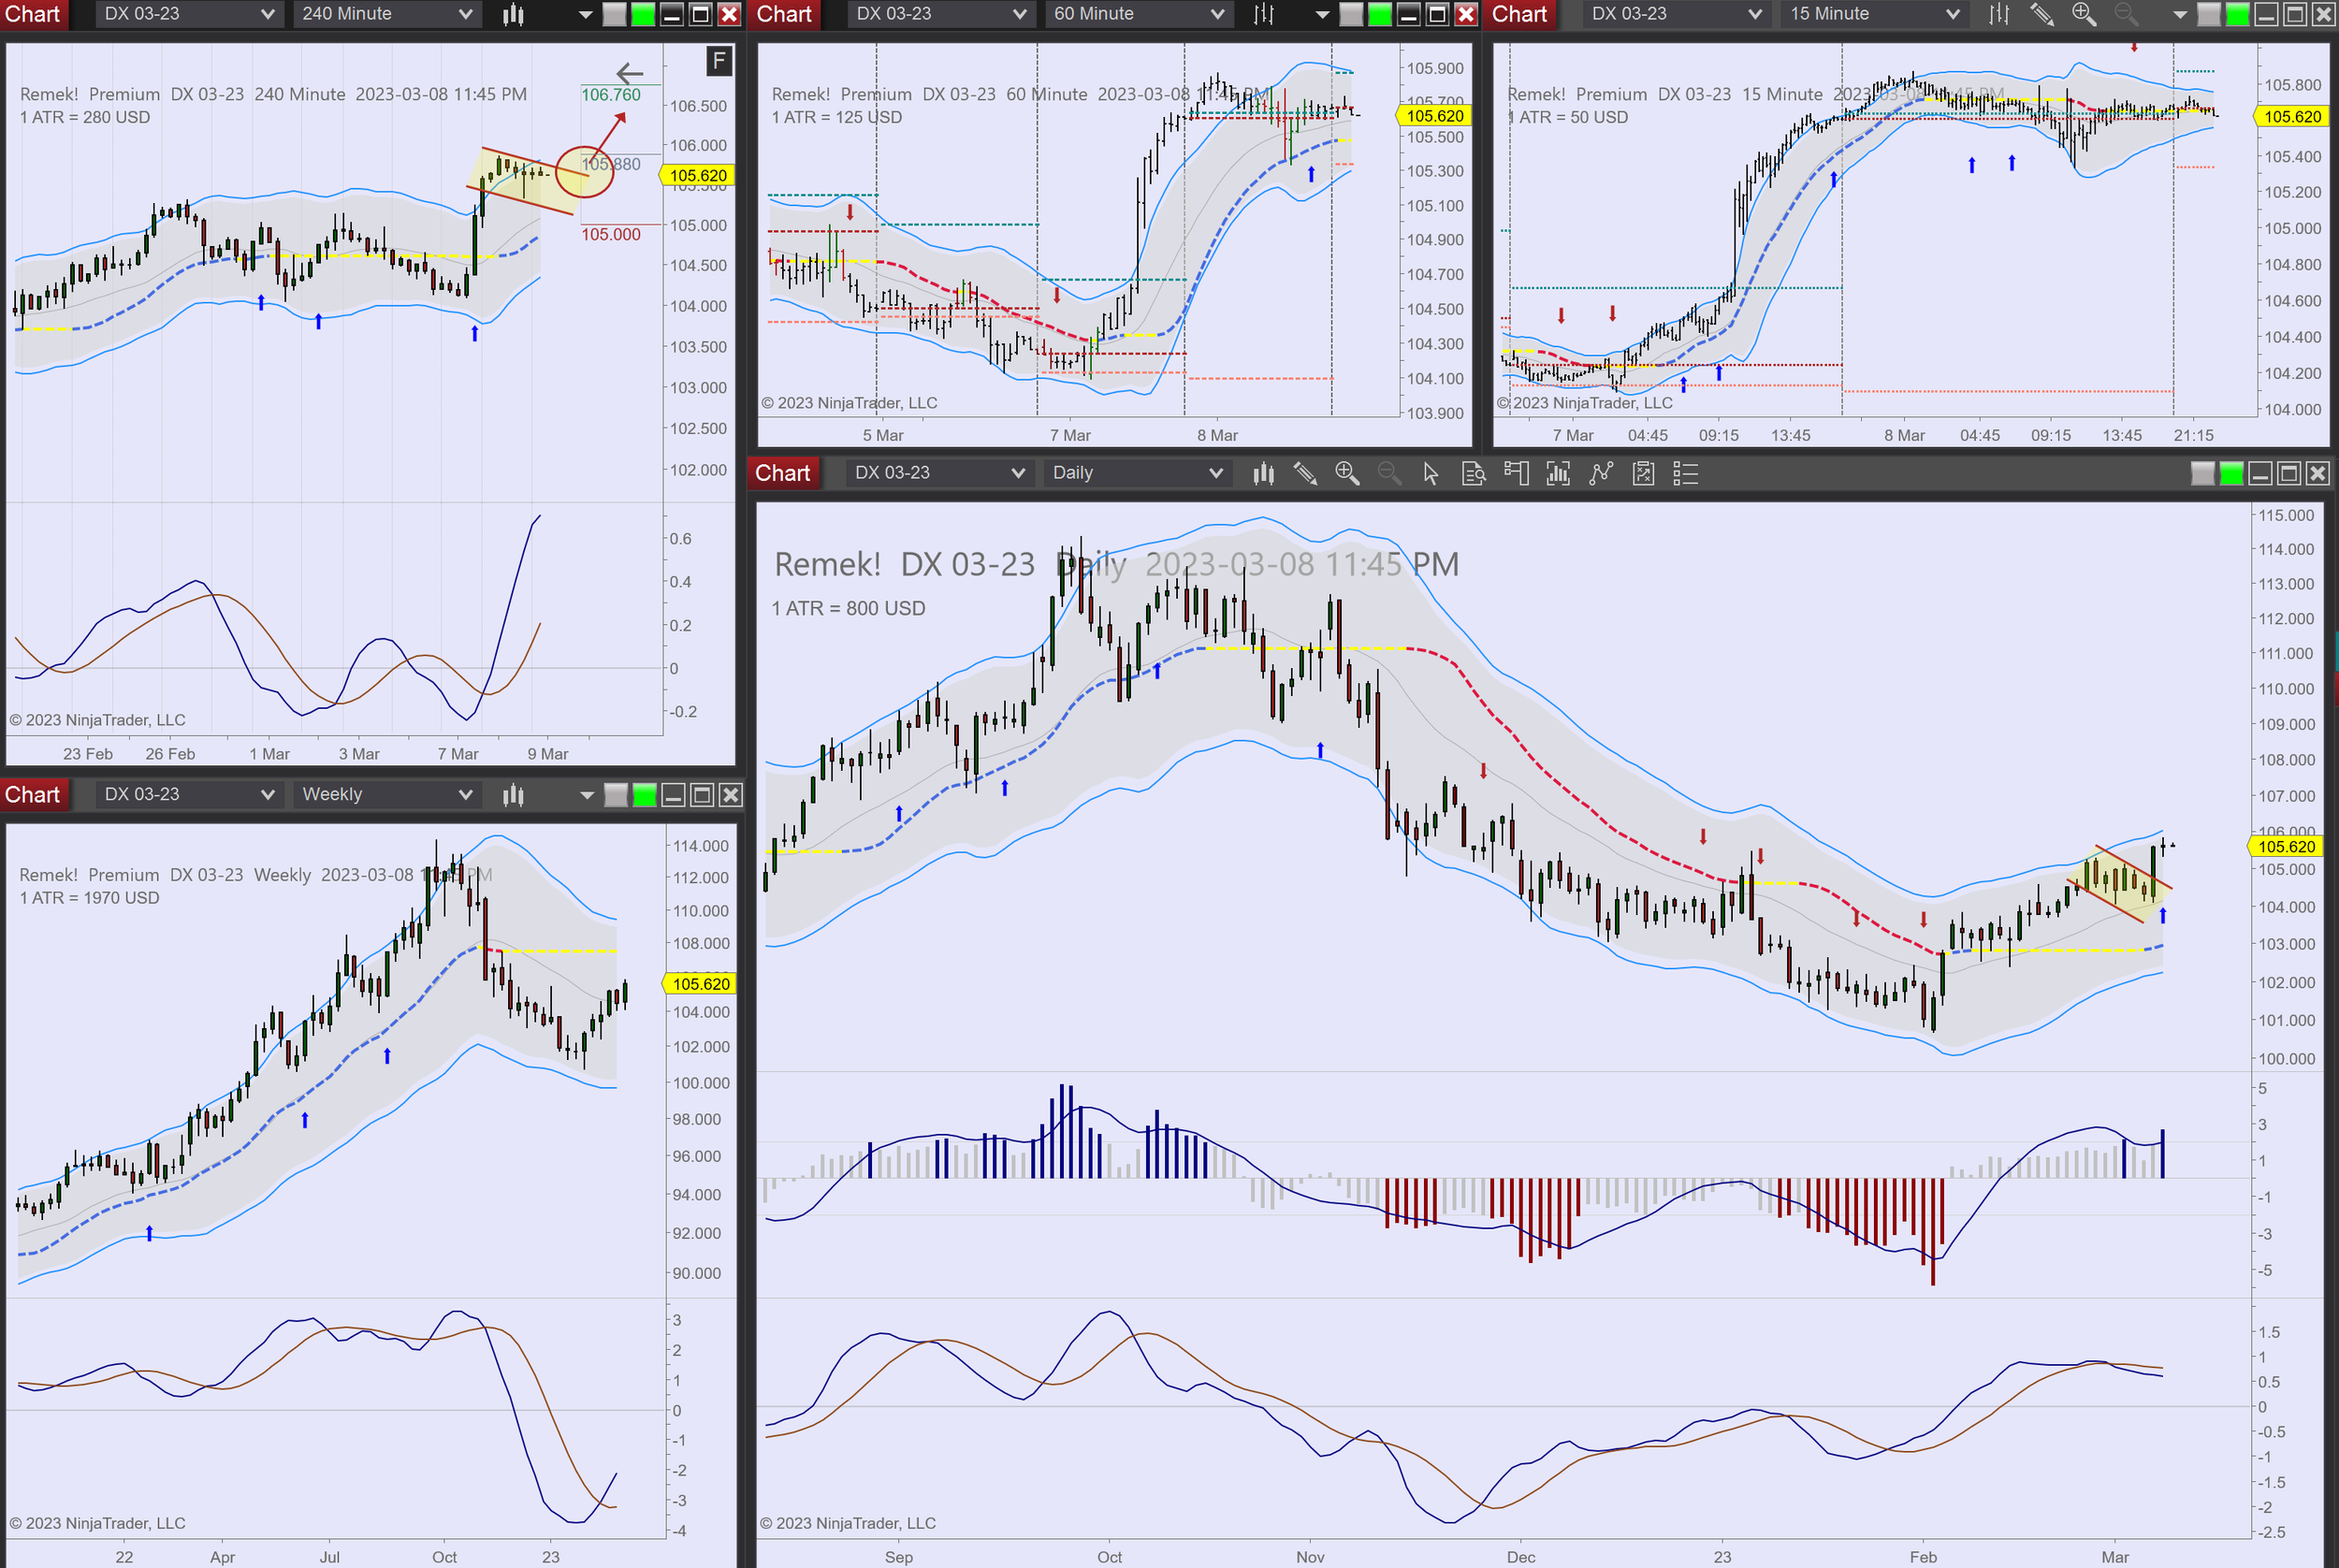Toggle green instrument link on Daily chart
The height and width of the screenshot is (1568, 2339).
point(2230,474)
